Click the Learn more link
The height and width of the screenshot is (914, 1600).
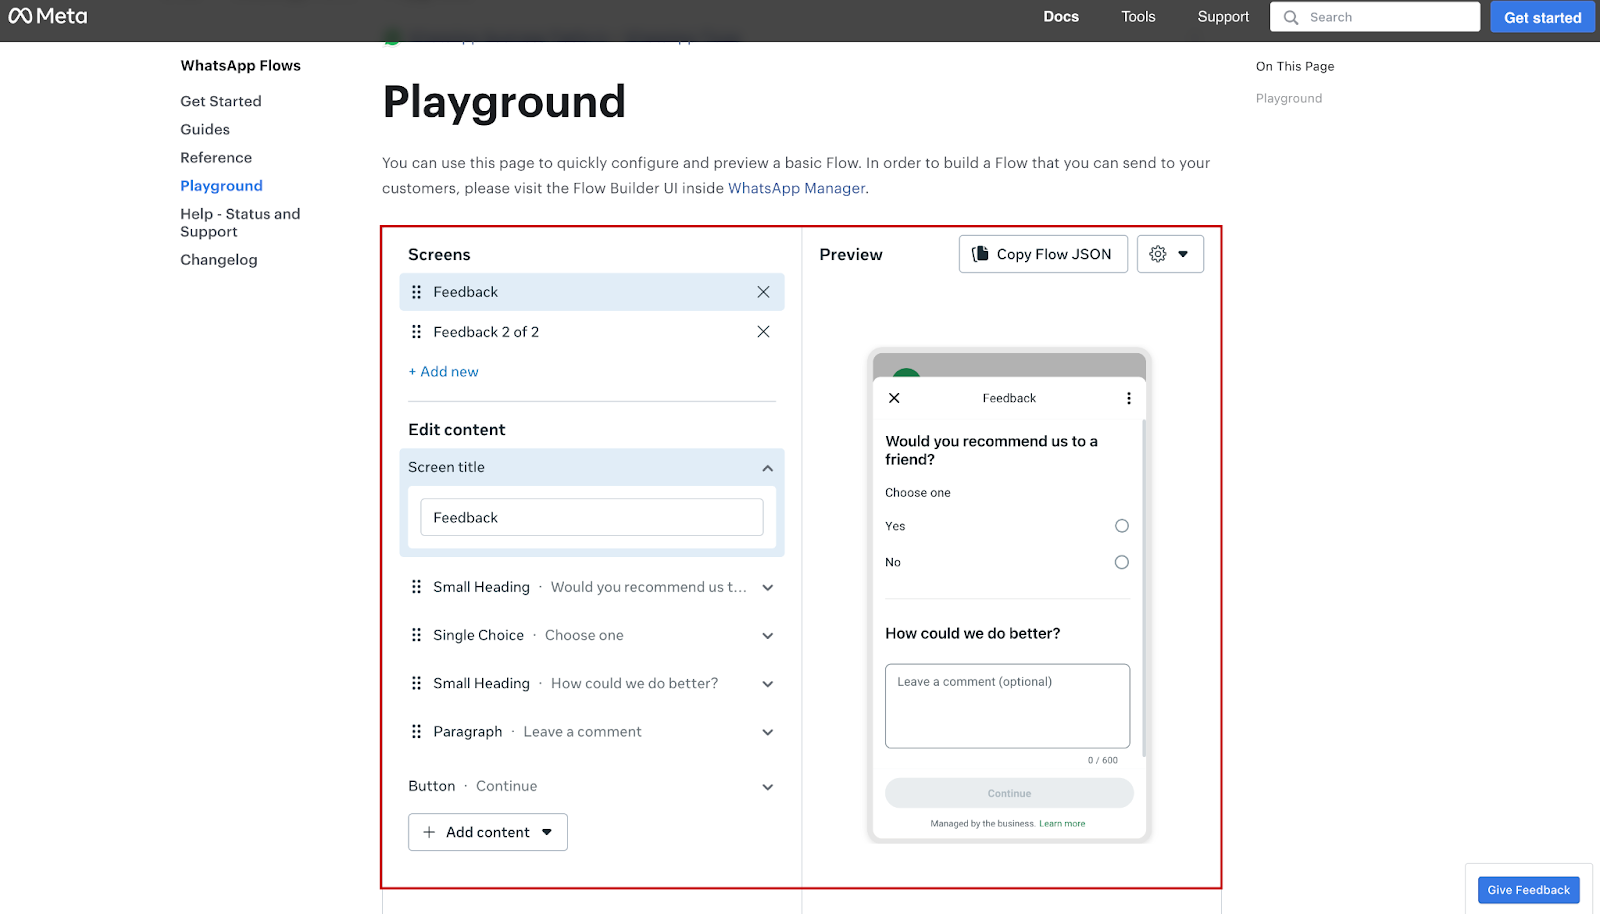pos(1062,824)
